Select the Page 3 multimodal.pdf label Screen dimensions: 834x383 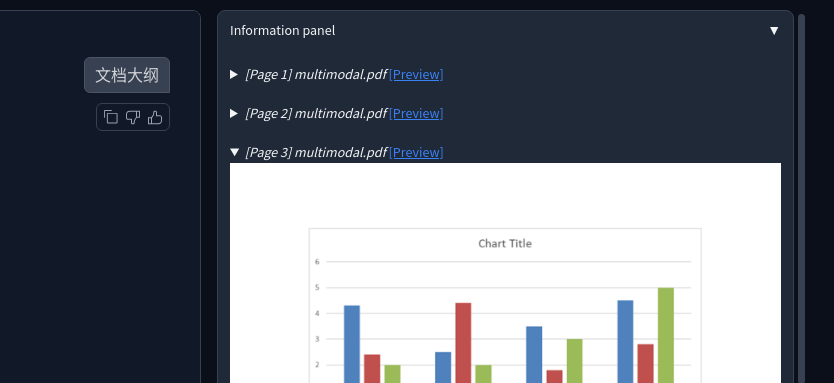pyautogui.click(x=316, y=152)
